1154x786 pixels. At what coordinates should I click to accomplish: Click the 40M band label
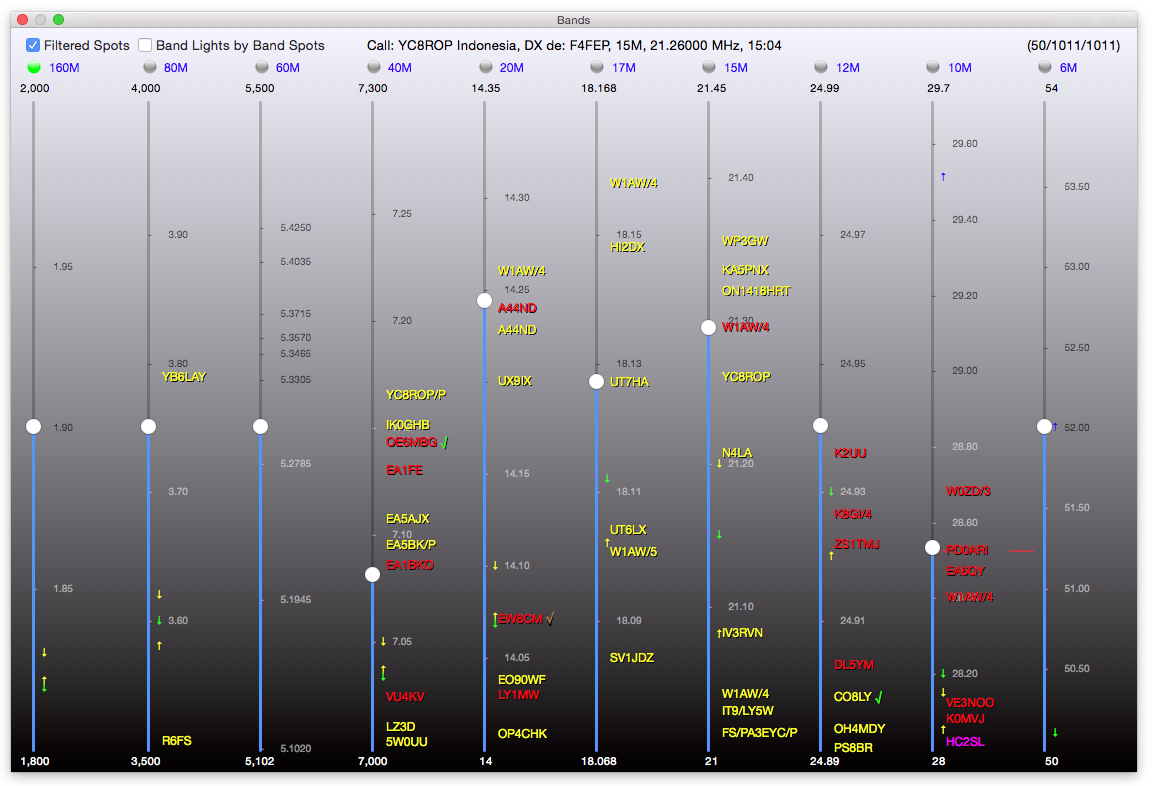(400, 68)
